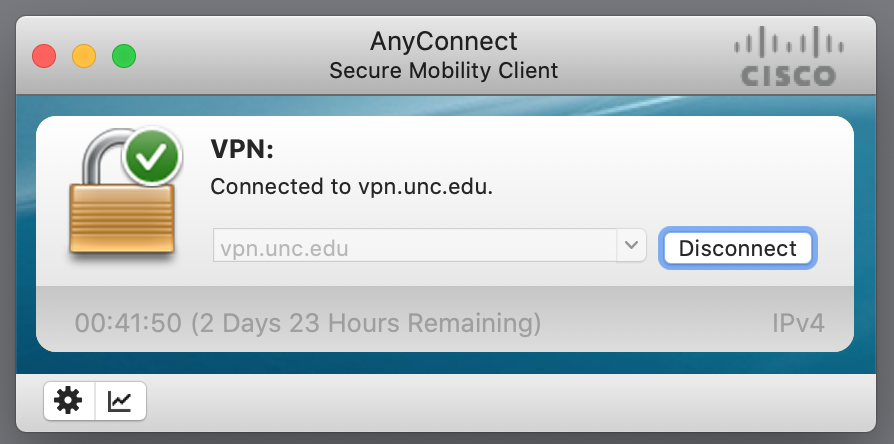Zoom the window using the green button
This screenshot has width=894, height=444.
(x=123, y=55)
